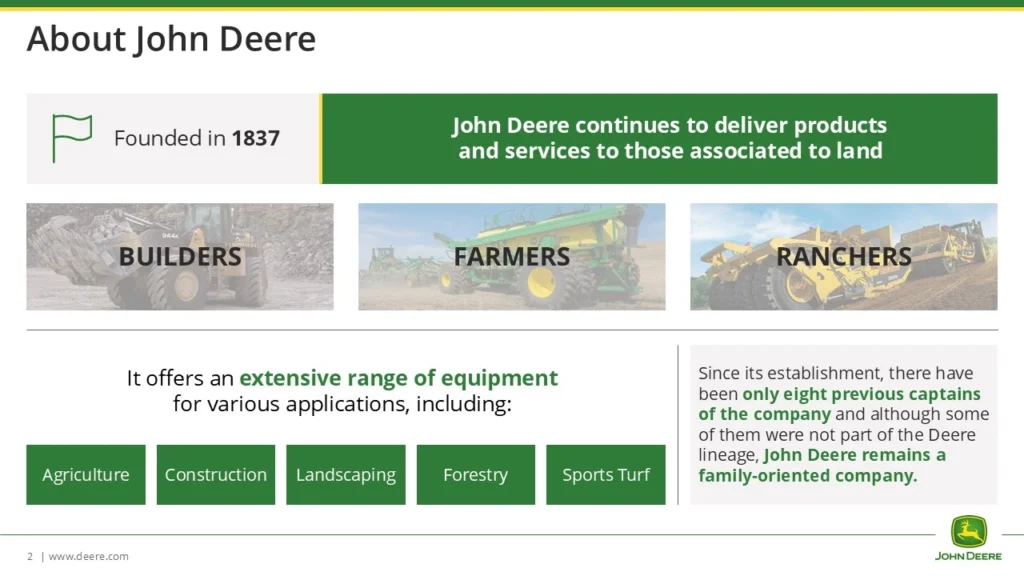This screenshot has height=576, width=1024.
Task: Open the www.deere.com footer link
Action: tap(89, 556)
